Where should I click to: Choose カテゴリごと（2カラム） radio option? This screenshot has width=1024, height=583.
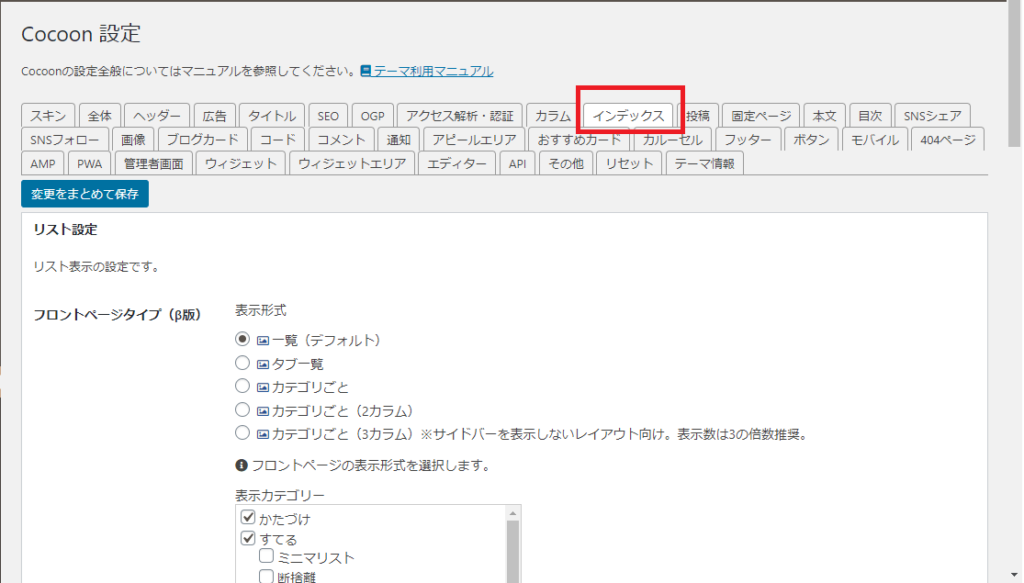point(242,409)
